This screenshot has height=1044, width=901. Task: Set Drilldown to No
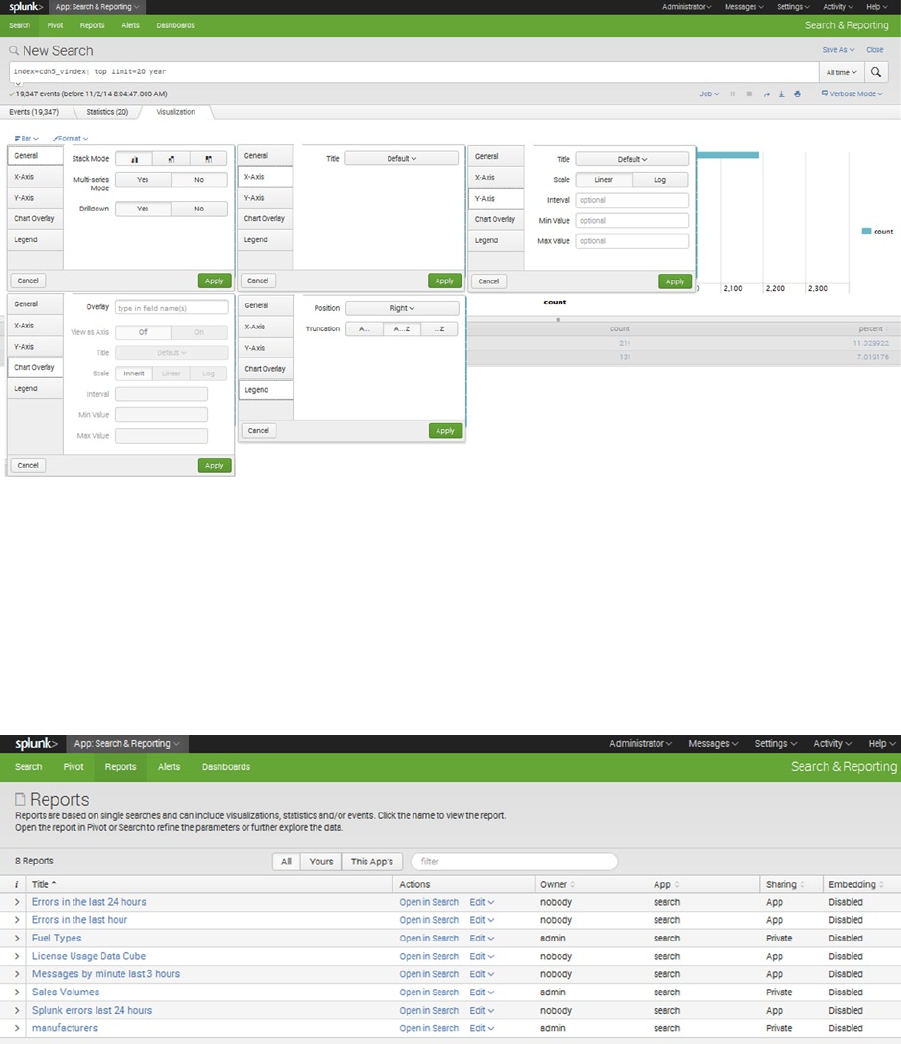(199, 208)
